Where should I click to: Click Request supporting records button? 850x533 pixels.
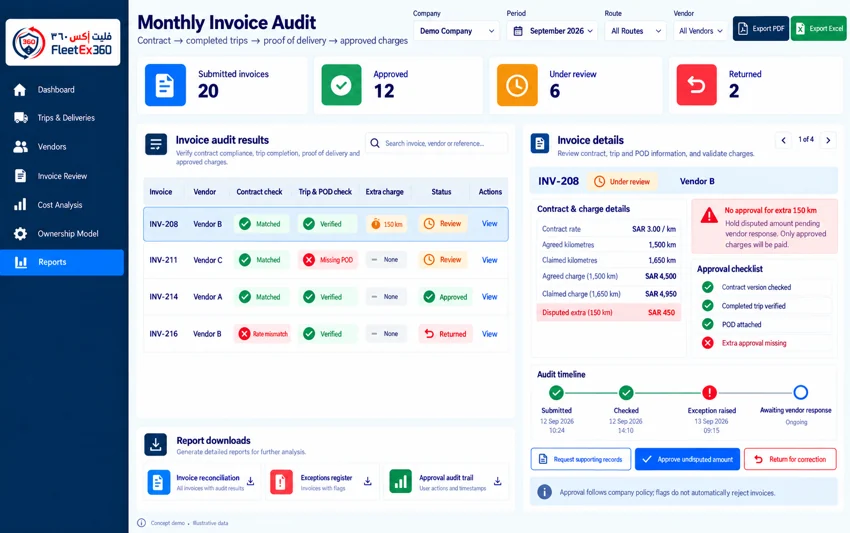tap(581, 459)
